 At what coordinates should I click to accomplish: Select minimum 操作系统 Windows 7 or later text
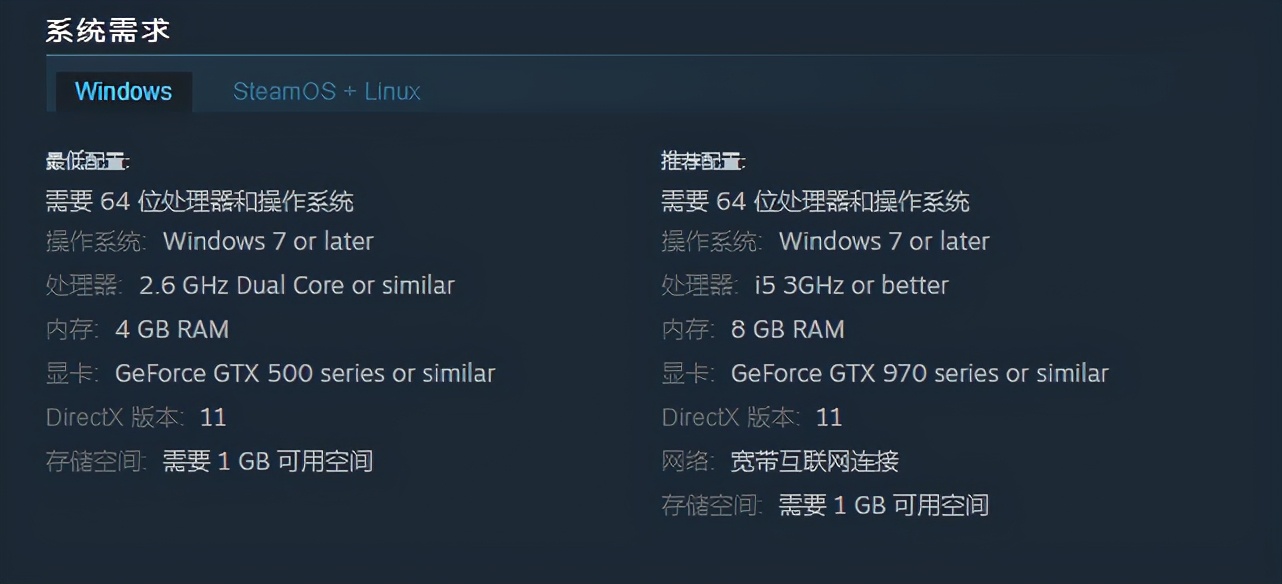pos(210,241)
